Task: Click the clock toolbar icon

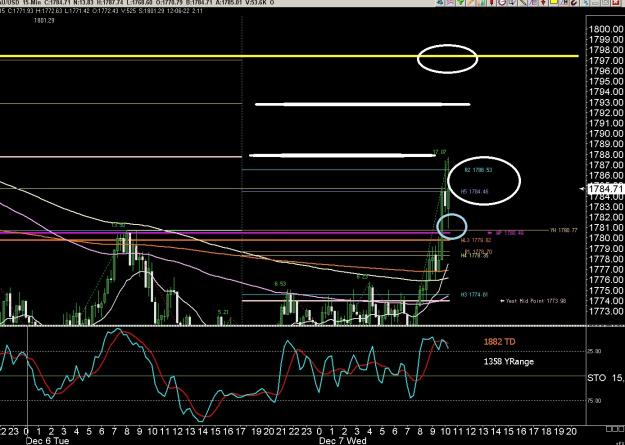Action: pyautogui.click(x=502, y=2)
